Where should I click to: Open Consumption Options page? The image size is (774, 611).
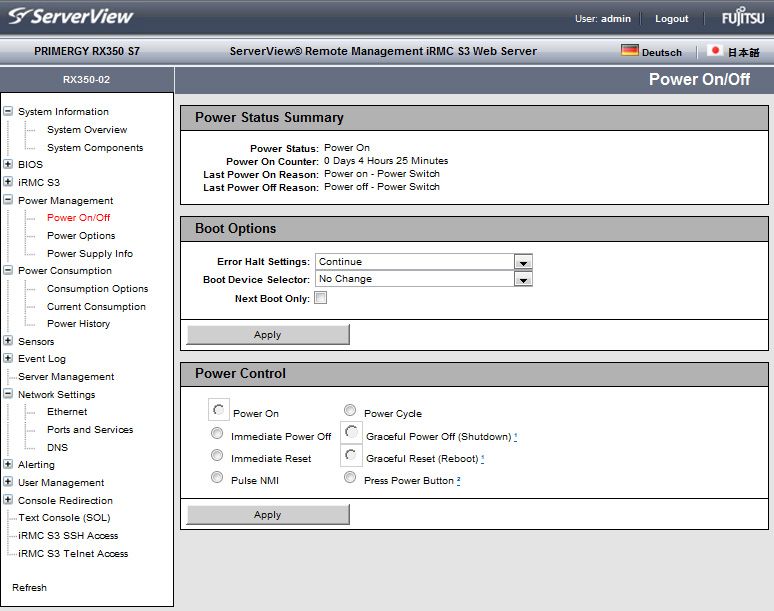coord(97,288)
